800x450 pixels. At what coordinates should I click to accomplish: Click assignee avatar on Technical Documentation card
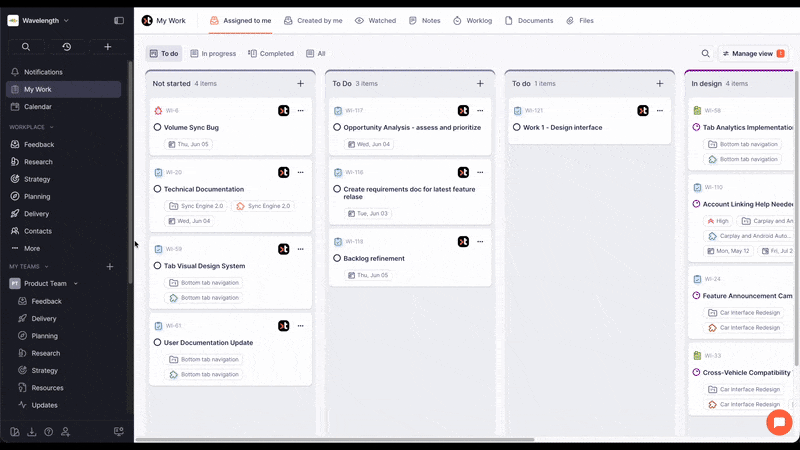tap(284, 172)
